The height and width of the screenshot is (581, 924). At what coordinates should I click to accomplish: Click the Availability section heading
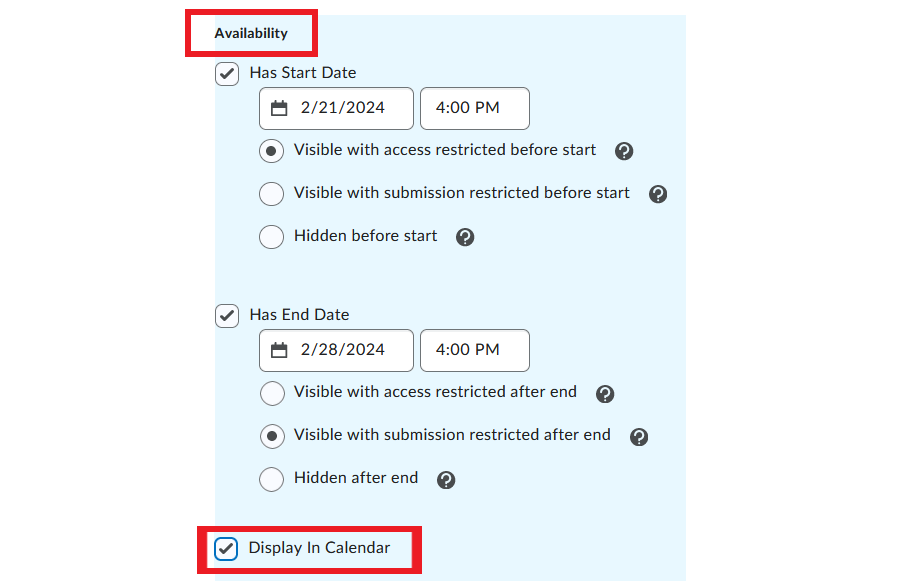(x=251, y=34)
